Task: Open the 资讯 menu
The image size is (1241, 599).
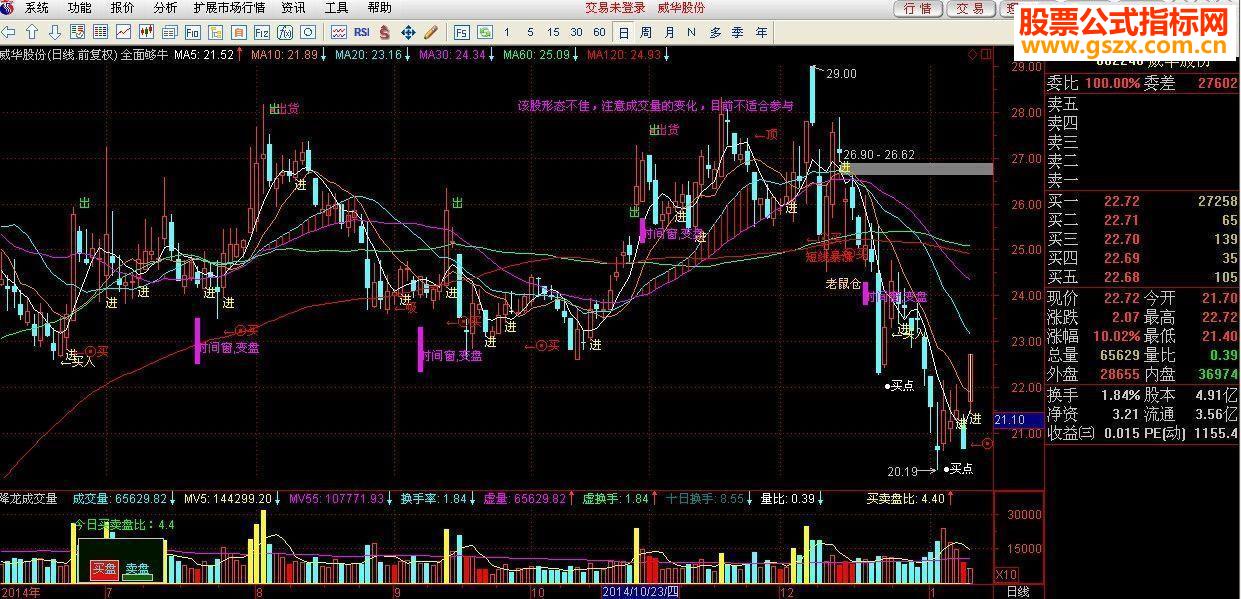Action: pyautogui.click(x=293, y=8)
